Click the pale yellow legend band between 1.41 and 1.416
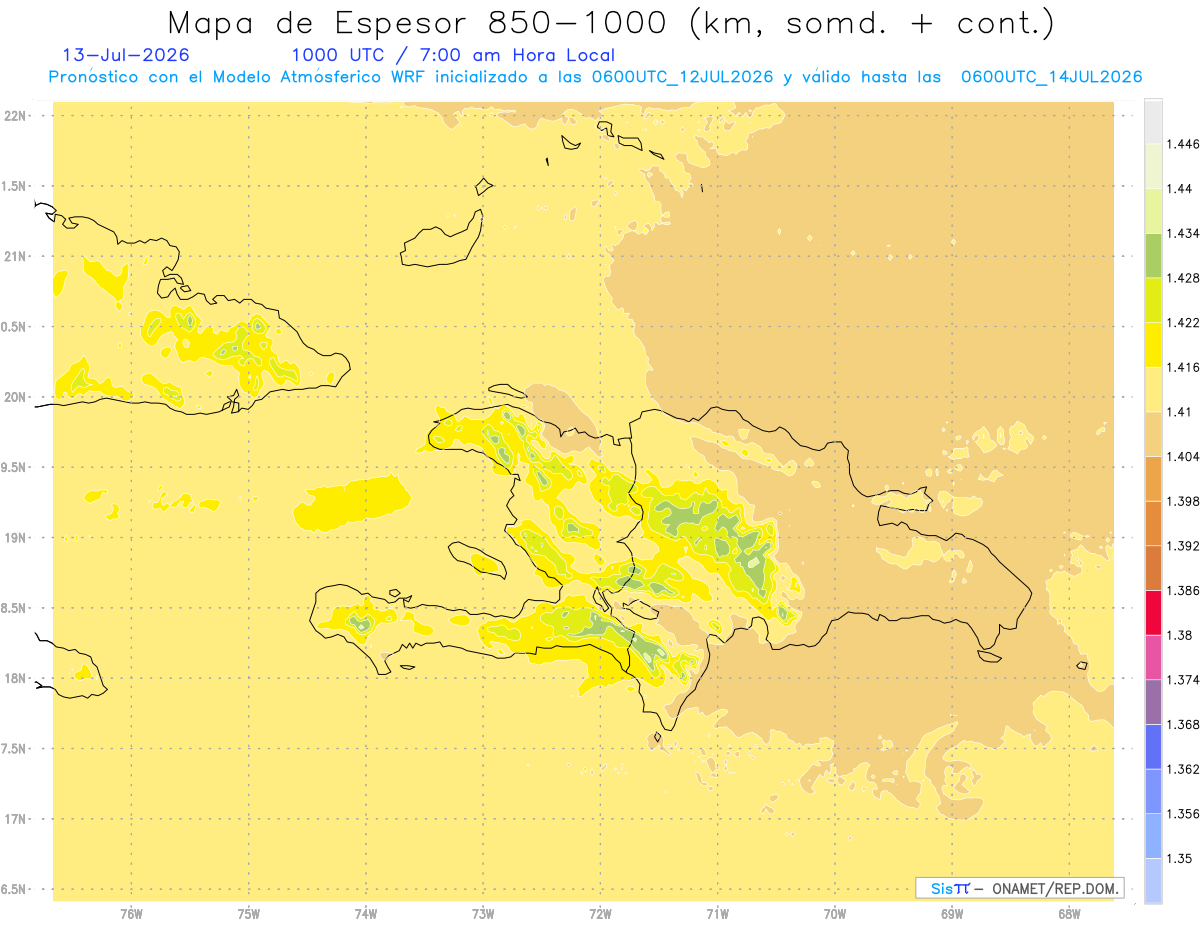 [1153, 389]
